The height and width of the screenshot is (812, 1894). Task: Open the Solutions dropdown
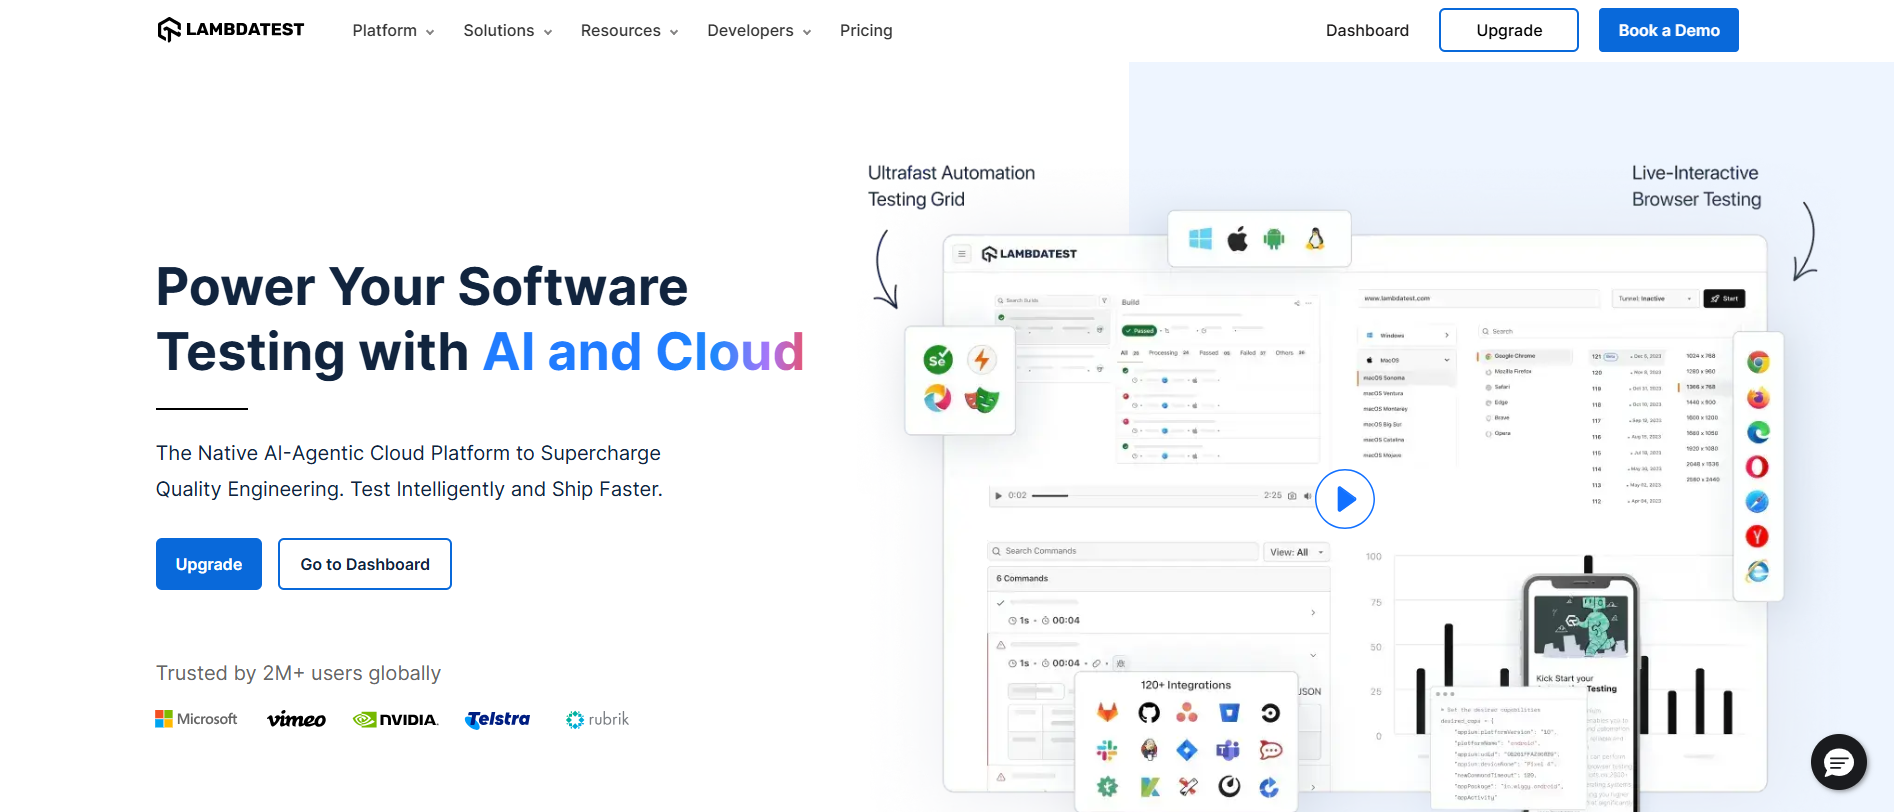click(x=507, y=31)
